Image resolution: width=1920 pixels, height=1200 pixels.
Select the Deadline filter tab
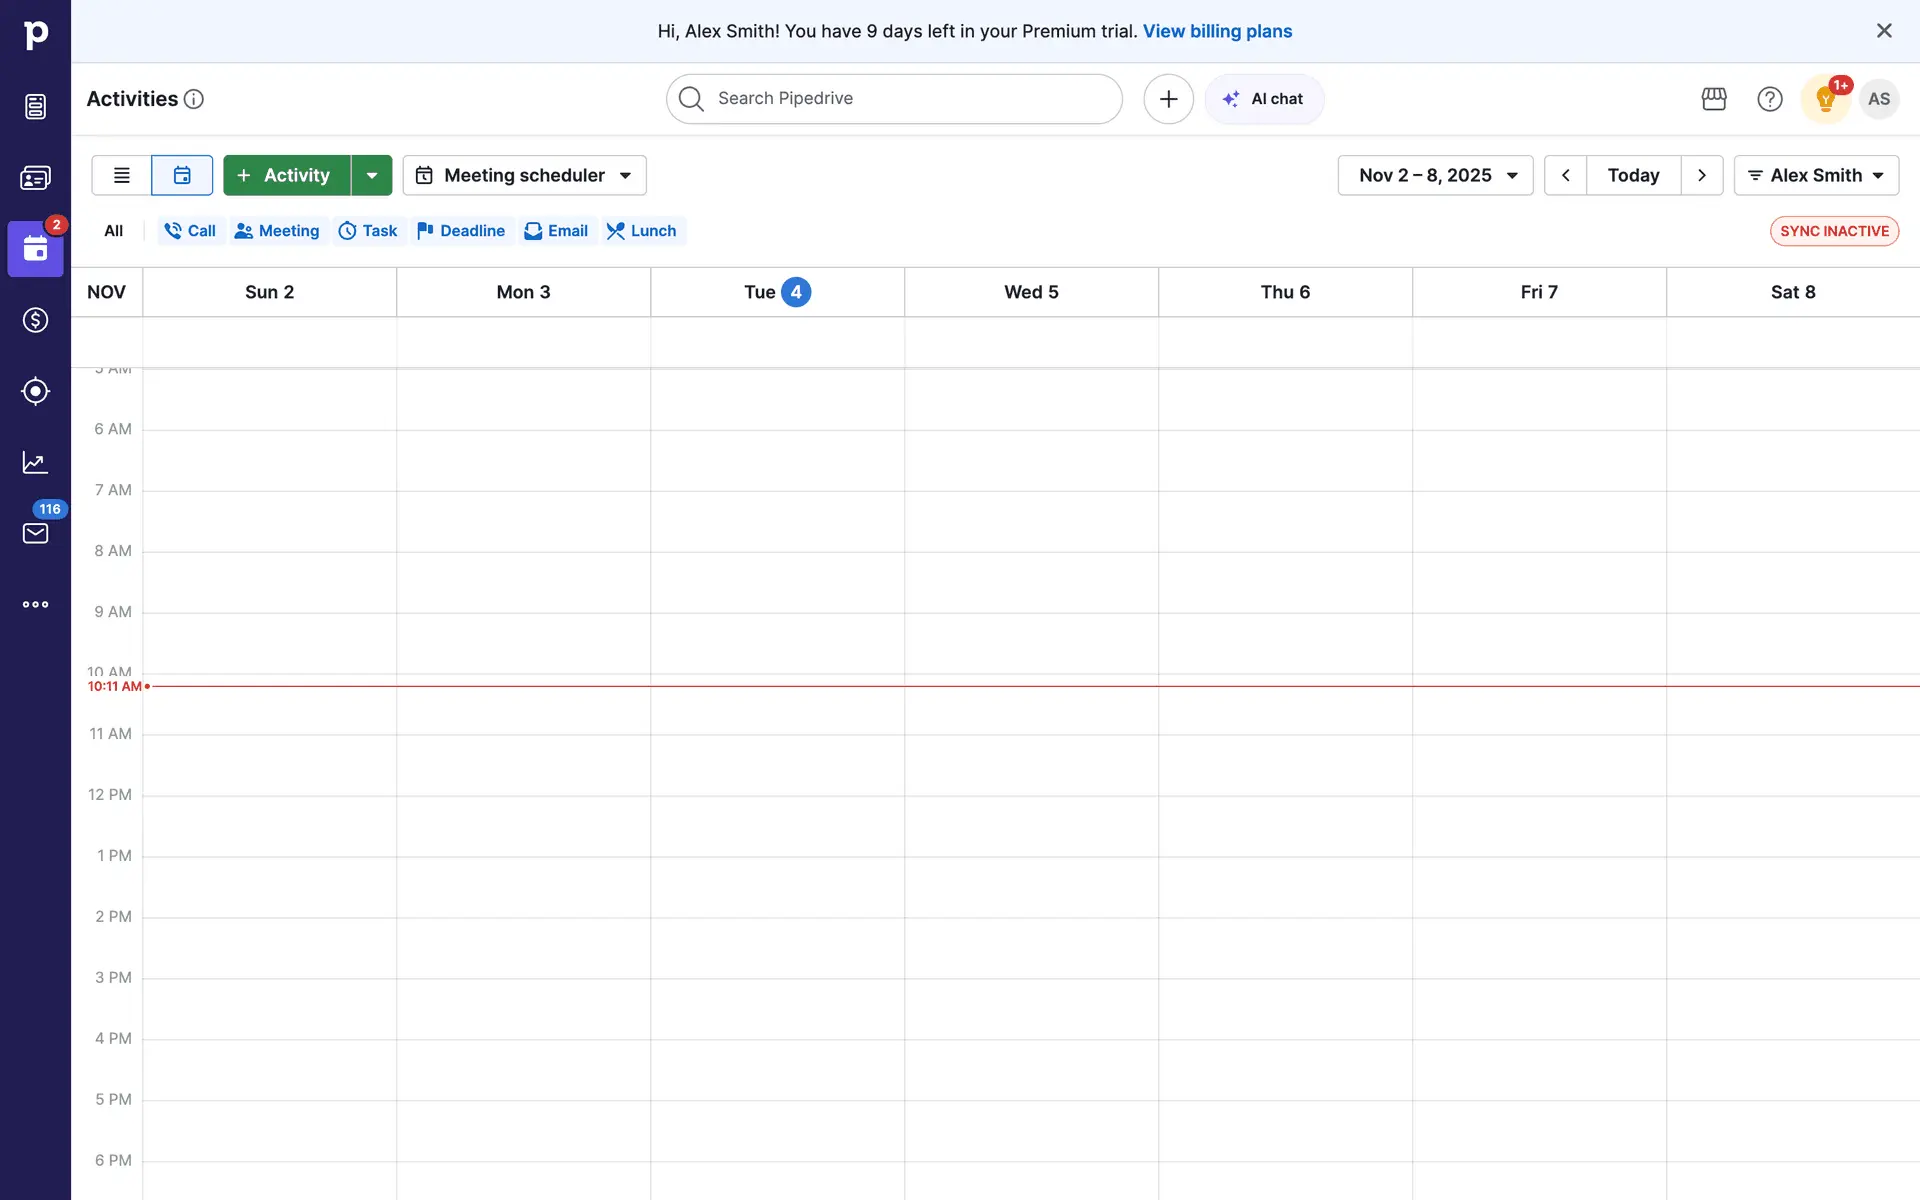(461, 231)
